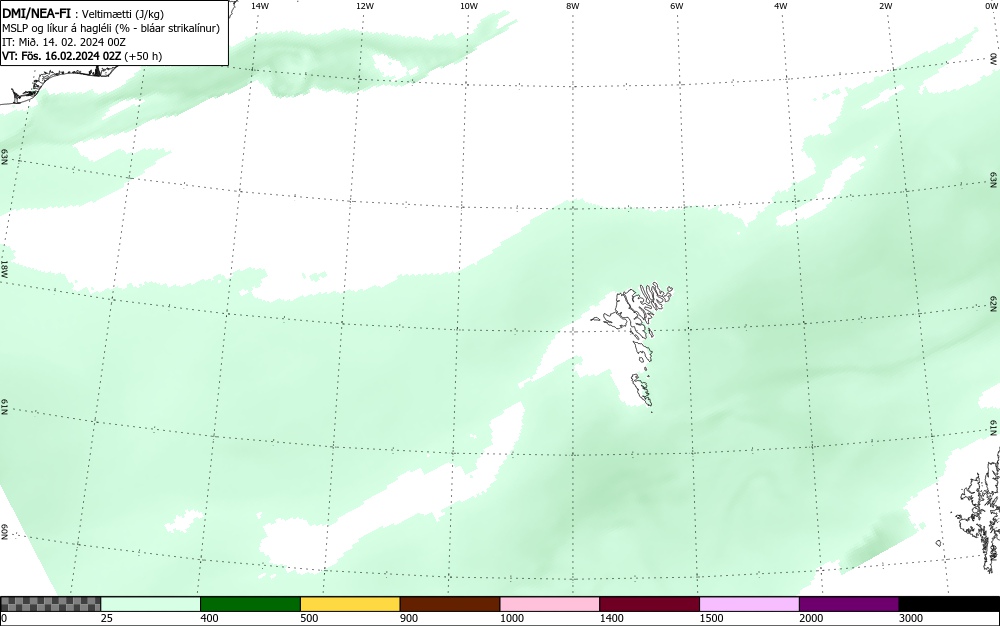Click the '61N' latitude label on right edge
Viewport: 1000px width, 626px height.
tap(994, 428)
